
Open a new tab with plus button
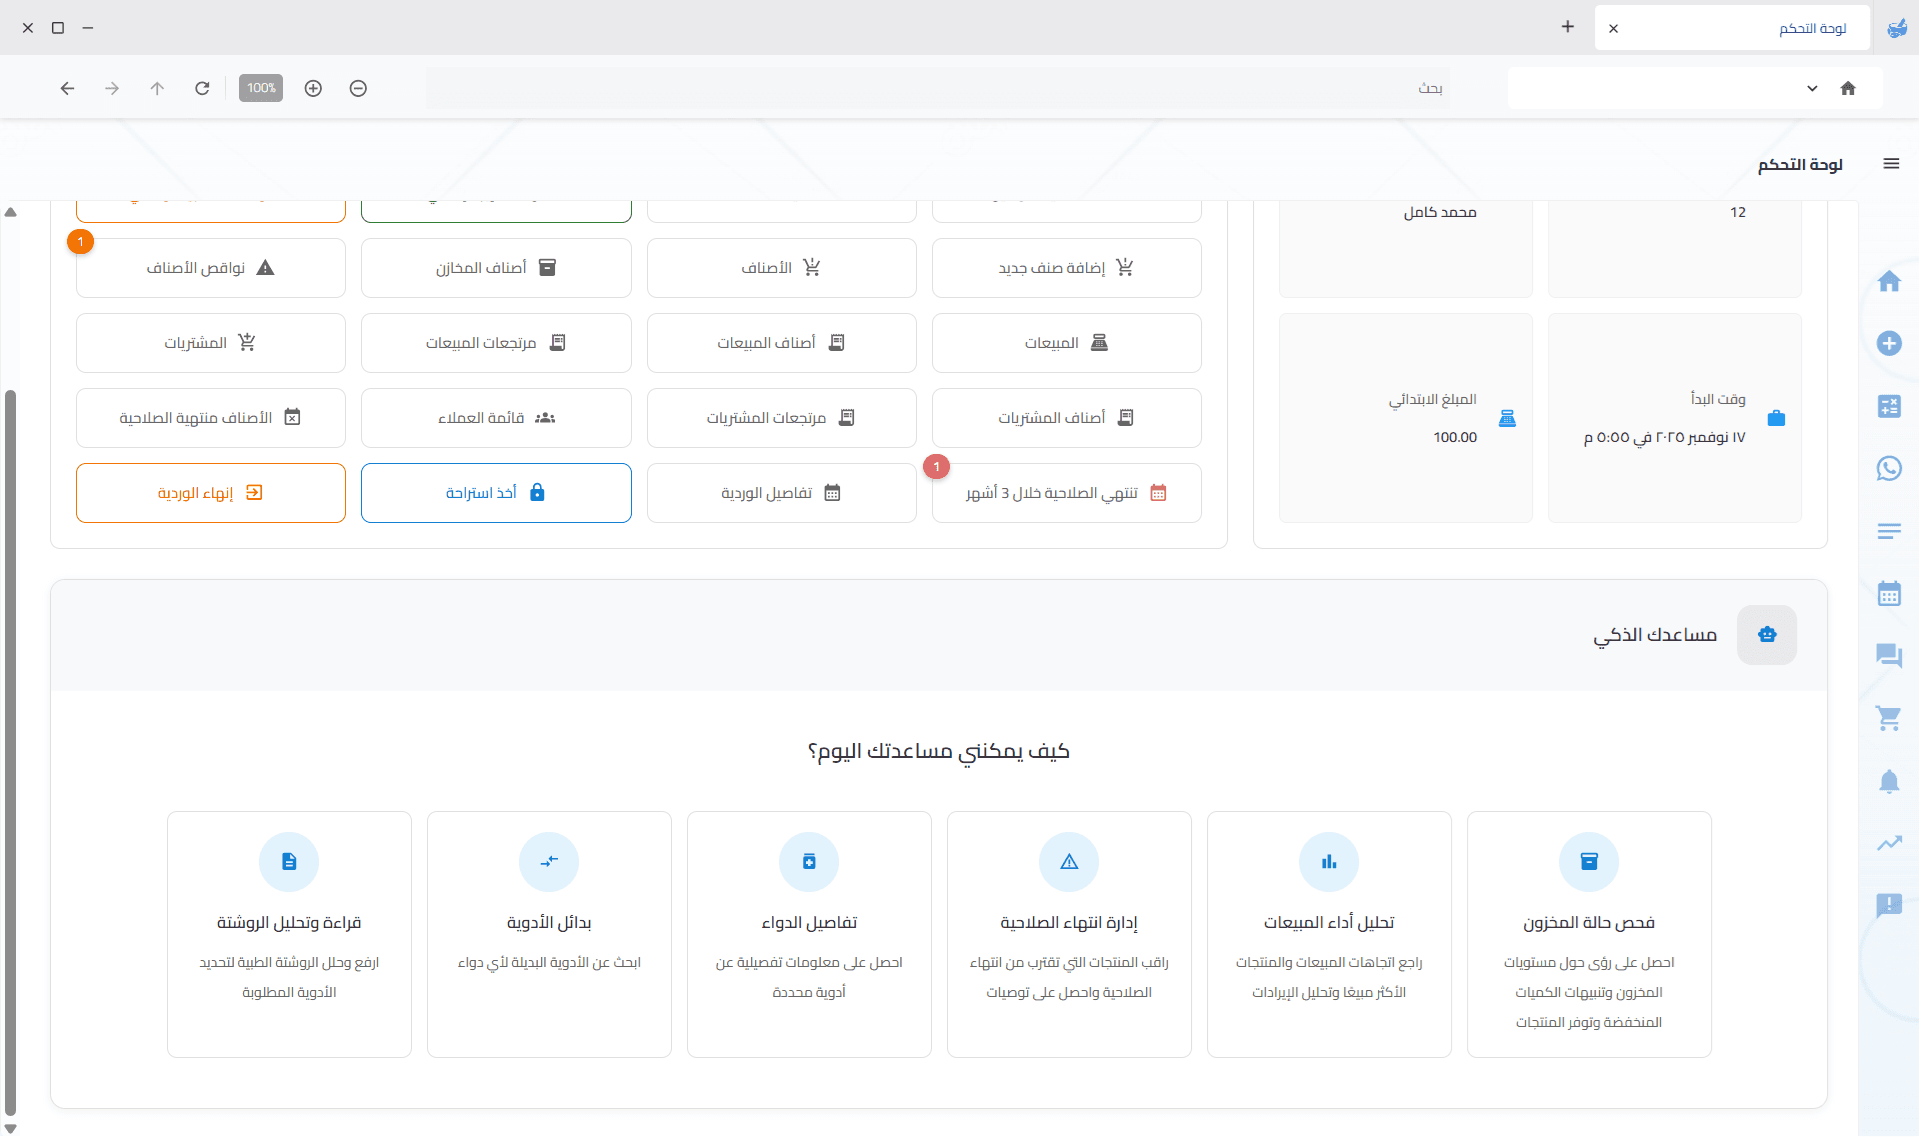click(x=1567, y=27)
